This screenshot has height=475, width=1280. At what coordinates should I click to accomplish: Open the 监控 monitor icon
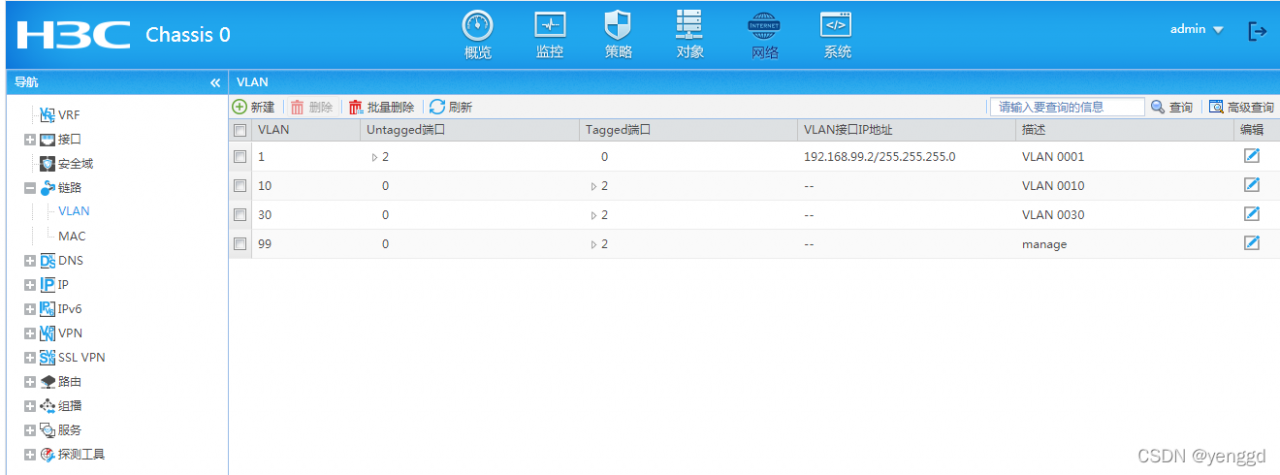coord(550,25)
